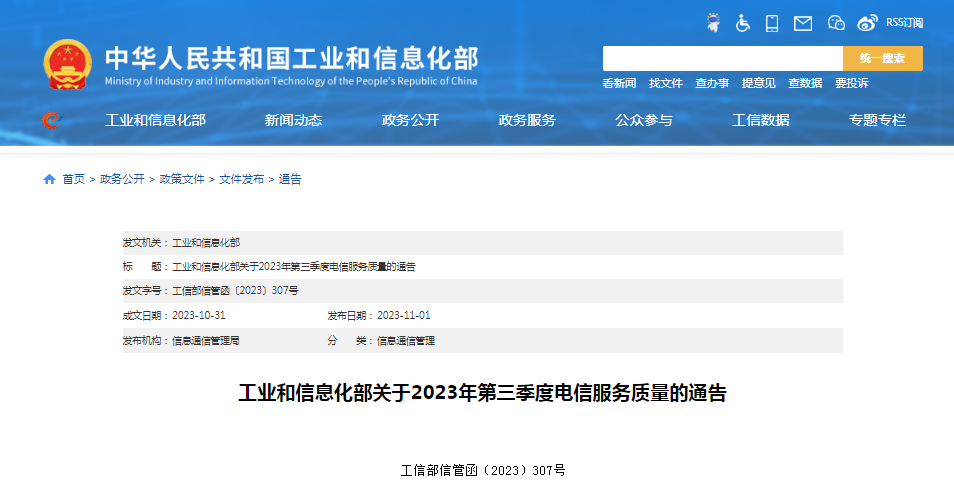Go to 政策文件 in breadcrumb
This screenshot has width=954, height=491.
tap(182, 179)
